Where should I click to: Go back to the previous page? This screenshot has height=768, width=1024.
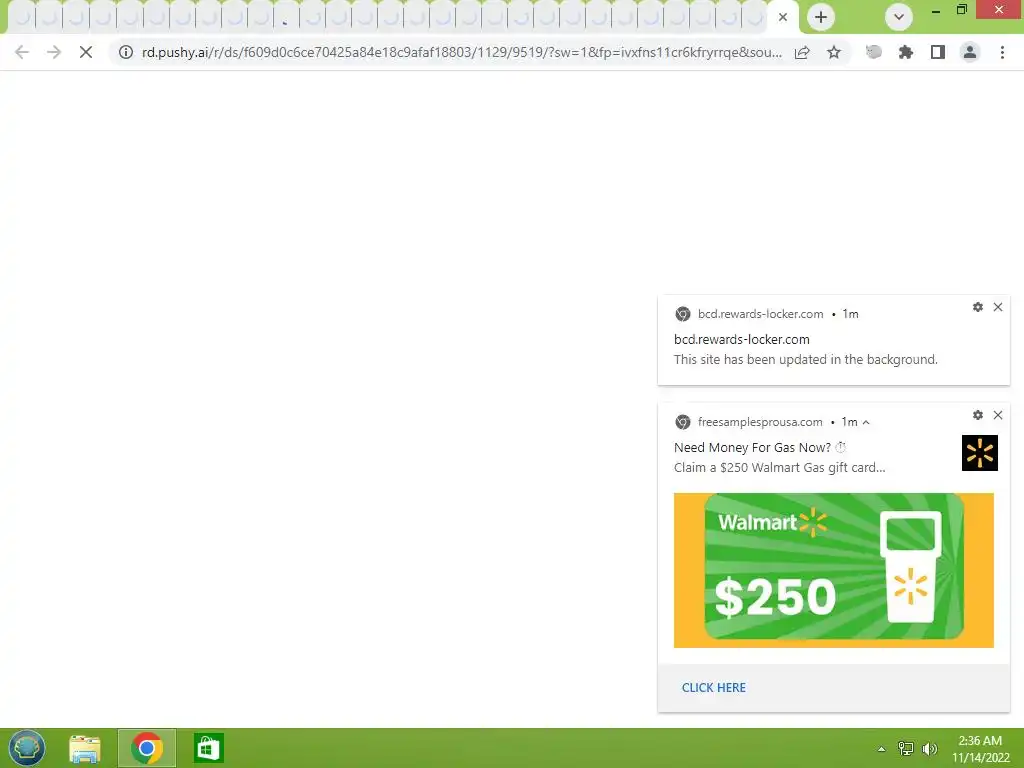pos(22,52)
